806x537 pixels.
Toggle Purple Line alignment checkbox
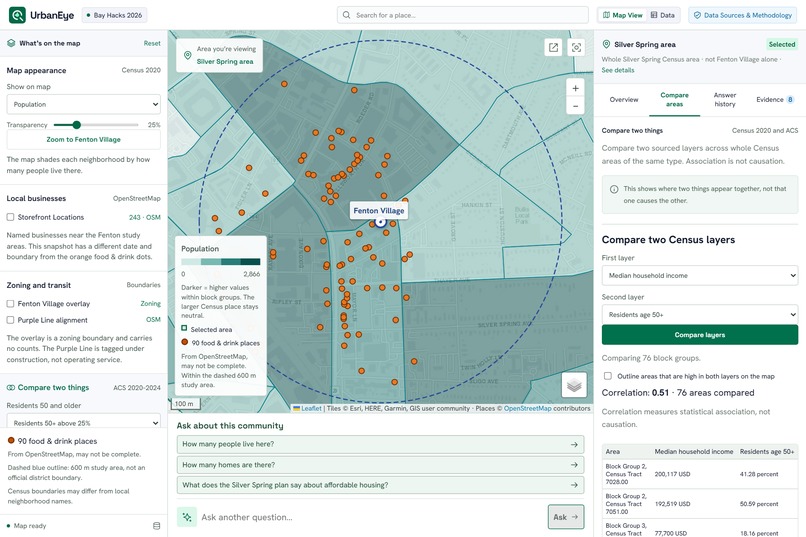[x=10, y=320]
